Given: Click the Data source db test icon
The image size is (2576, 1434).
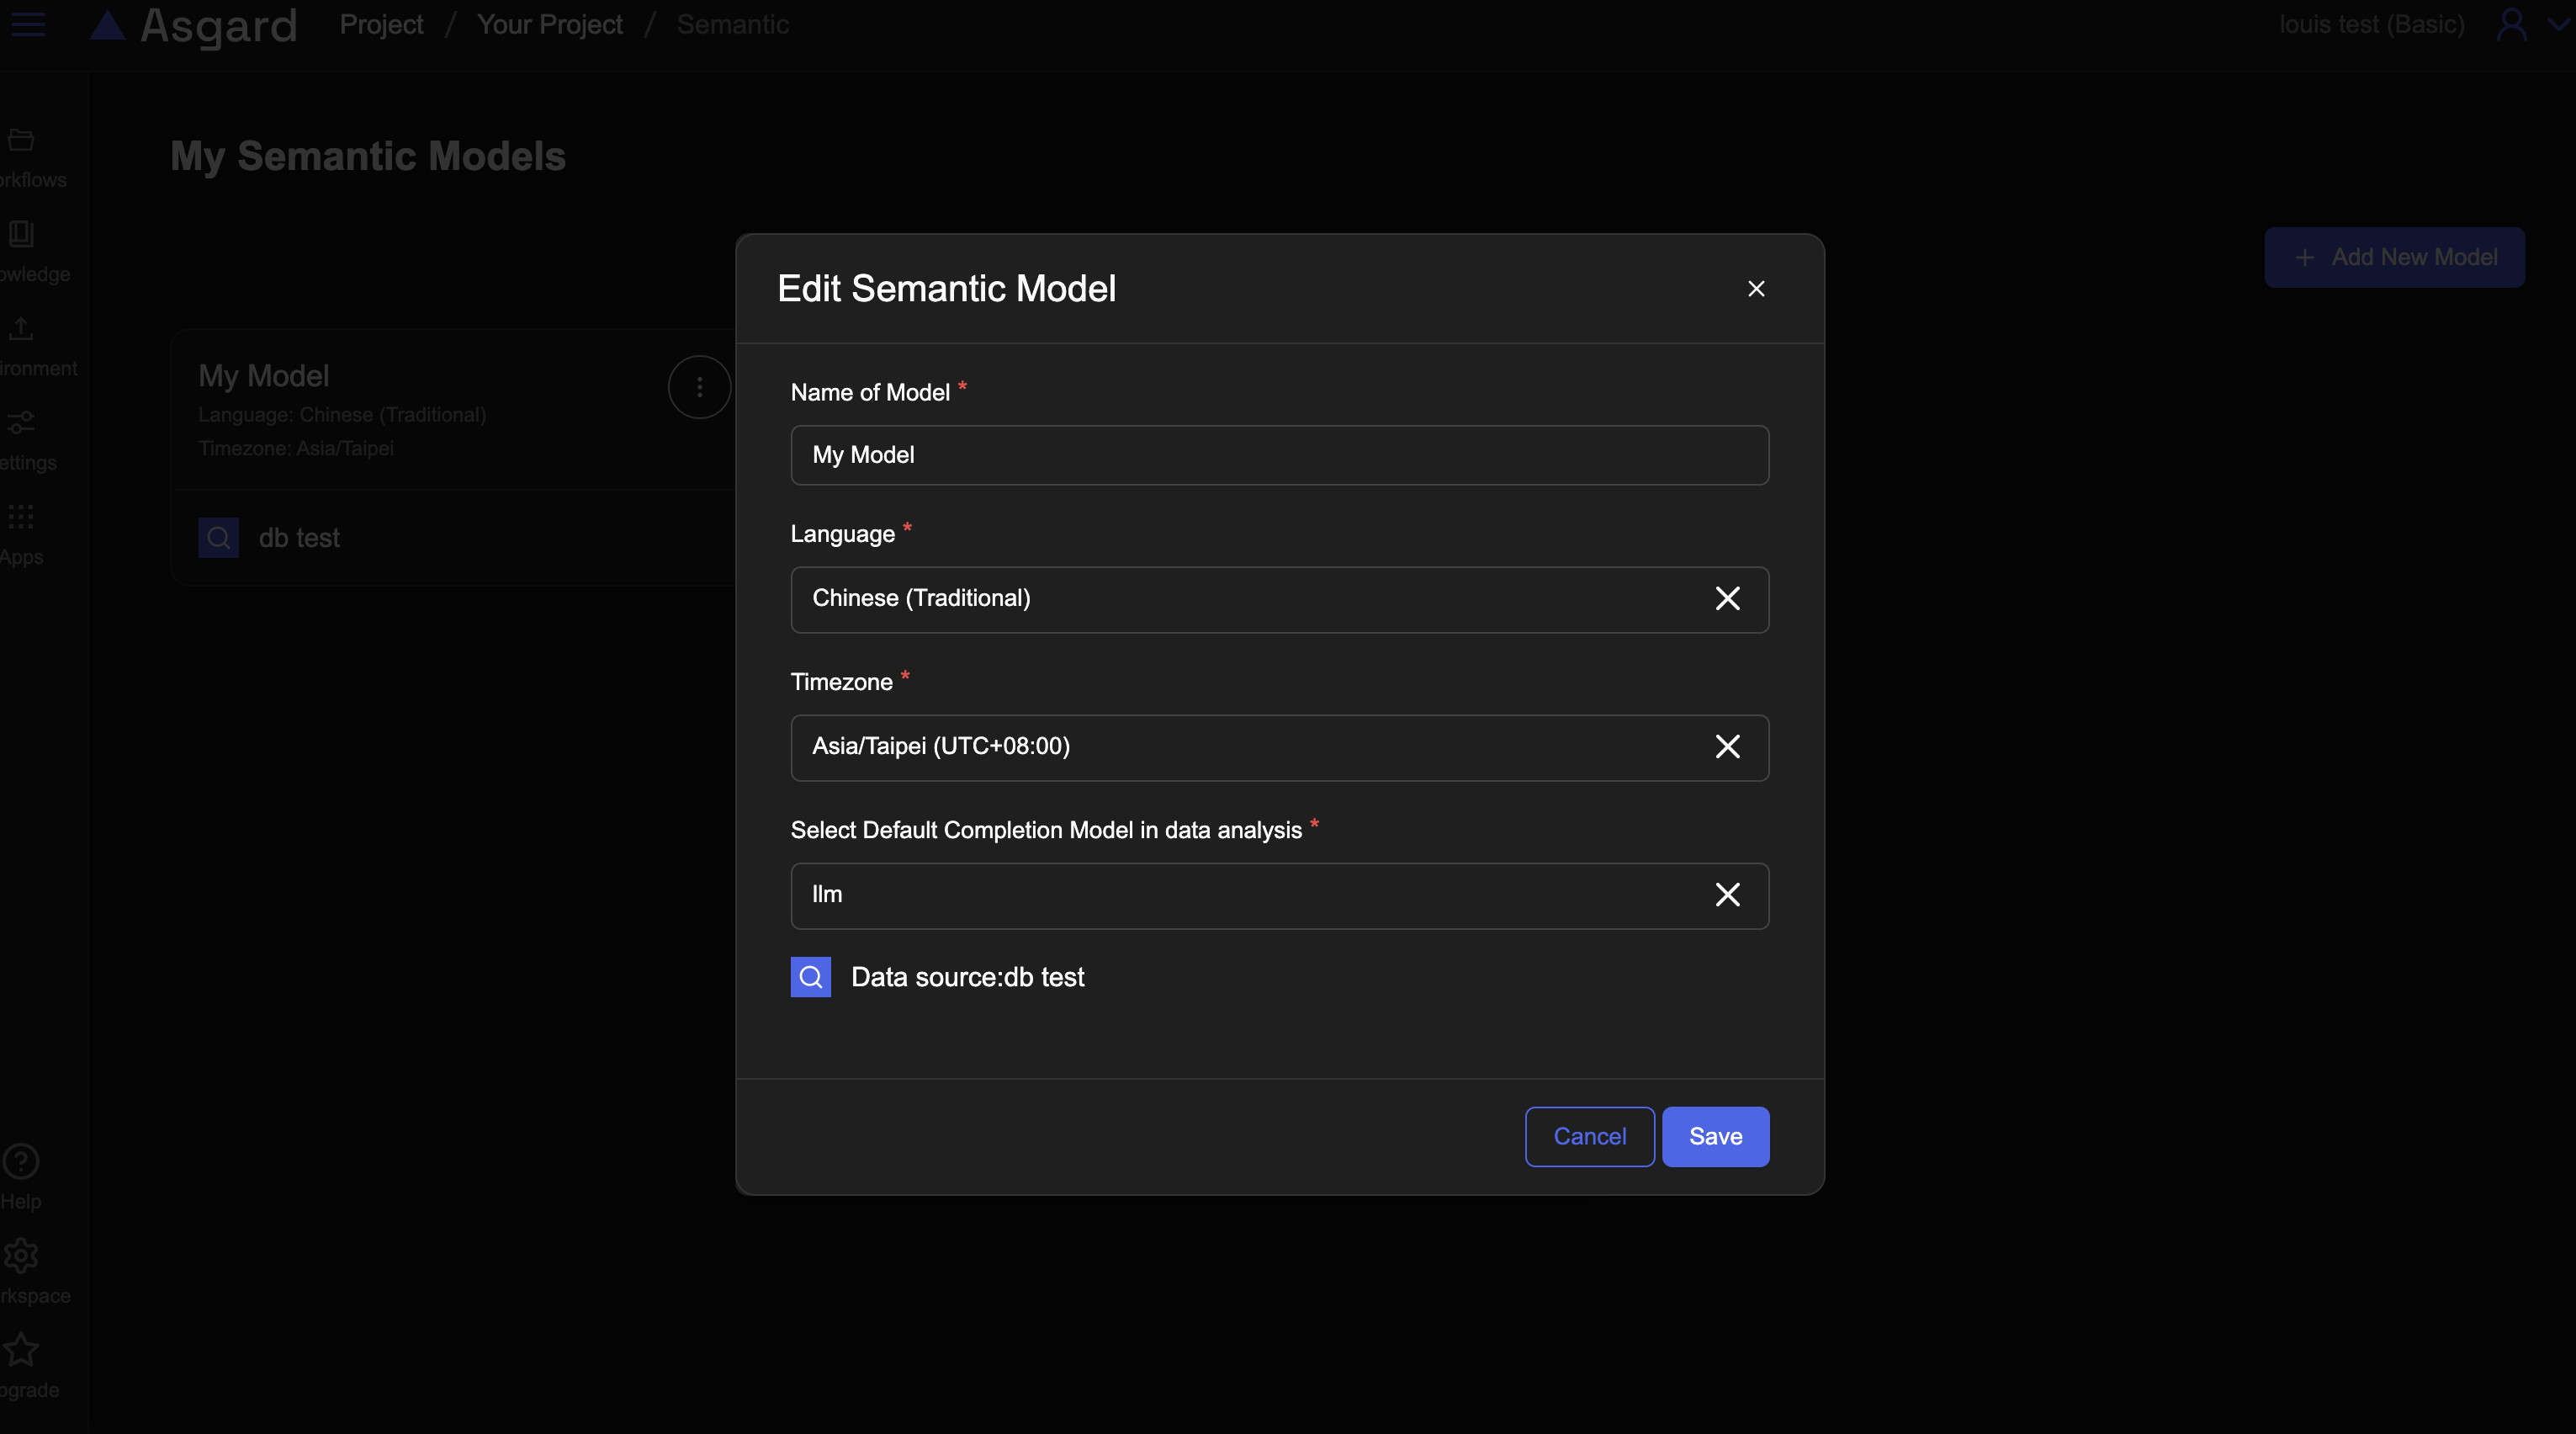Looking at the screenshot, I should [x=810, y=977].
